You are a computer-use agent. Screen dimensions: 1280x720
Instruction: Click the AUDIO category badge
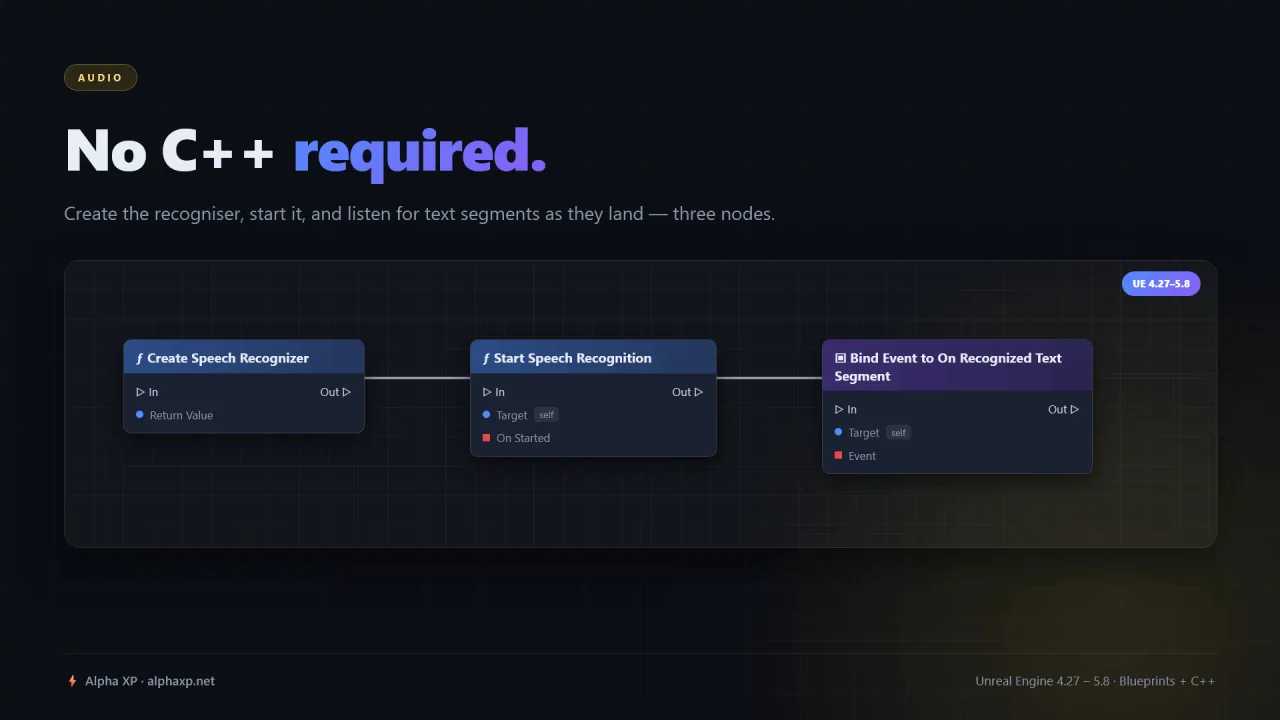pos(100,77)
